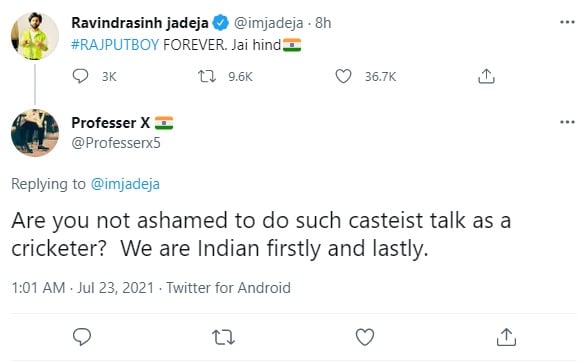The width and height of the screenshot is (586, 363).
Task: Open the @imjadeja link in Replying to
Action: coord(125,184)
